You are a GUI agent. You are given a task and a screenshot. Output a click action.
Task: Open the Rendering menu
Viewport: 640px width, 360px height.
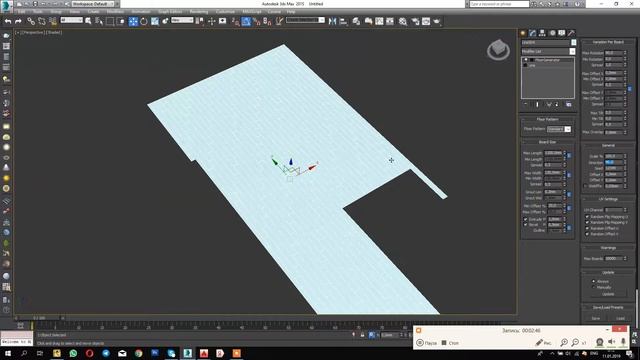coord(199,12)
